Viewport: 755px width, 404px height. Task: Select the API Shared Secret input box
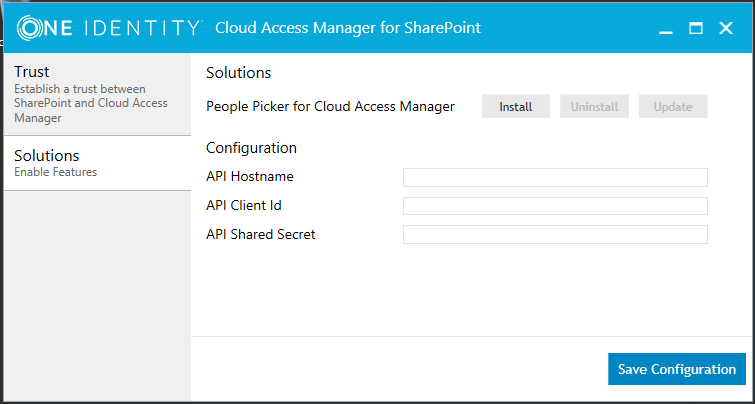pos(555,235)
